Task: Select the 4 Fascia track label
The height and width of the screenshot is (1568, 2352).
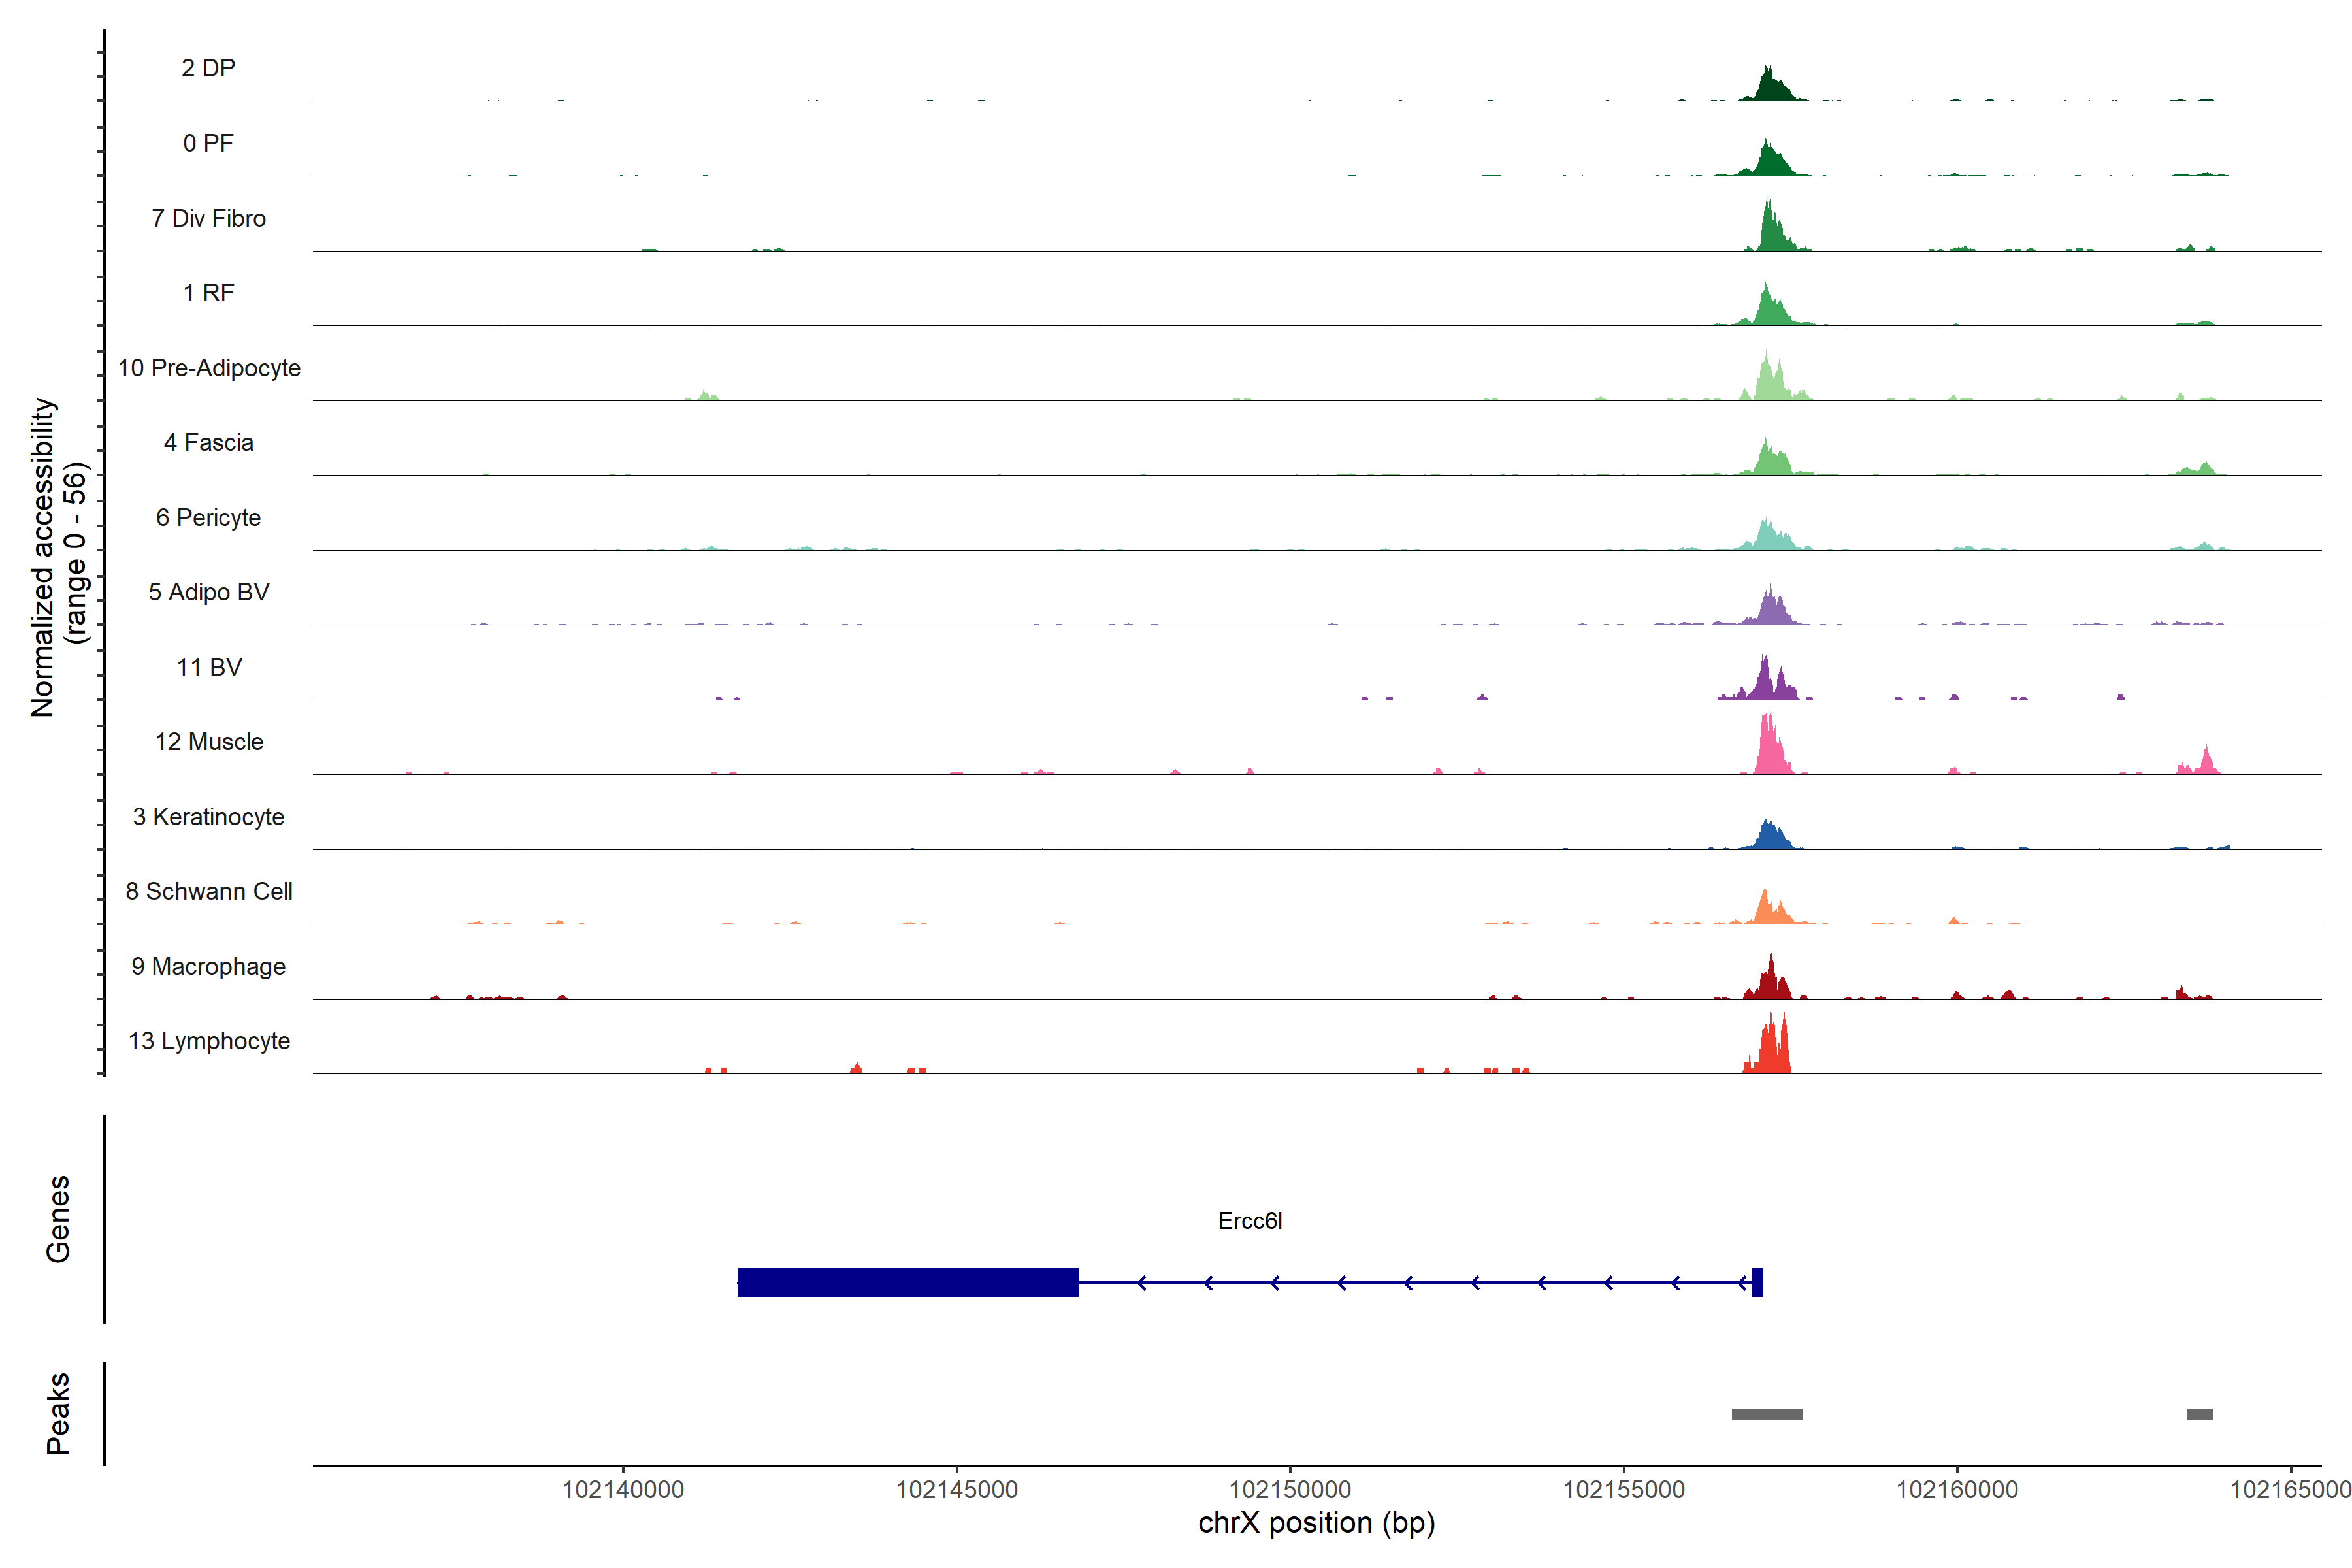Action: (x=208, y=442)
